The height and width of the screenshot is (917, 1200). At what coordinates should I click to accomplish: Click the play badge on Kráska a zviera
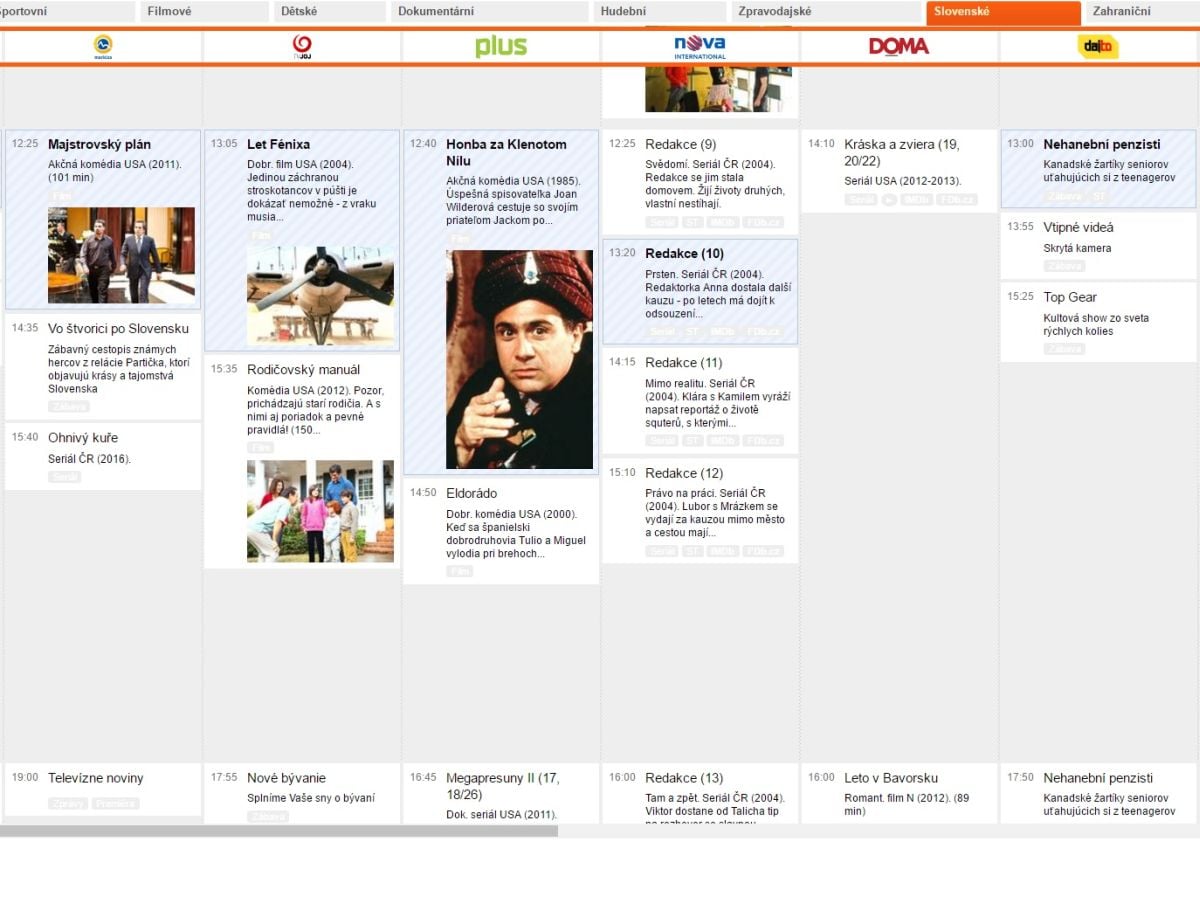click(888, 198)
